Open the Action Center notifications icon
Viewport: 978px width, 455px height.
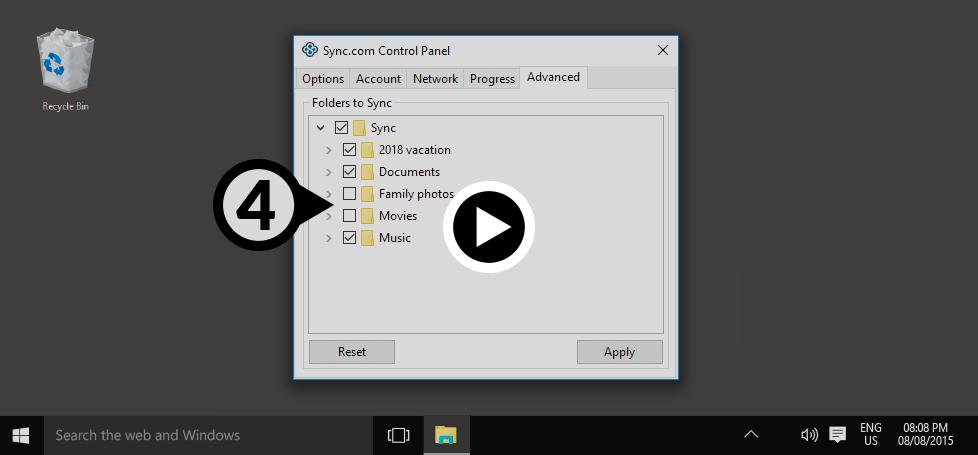point(837,435)
